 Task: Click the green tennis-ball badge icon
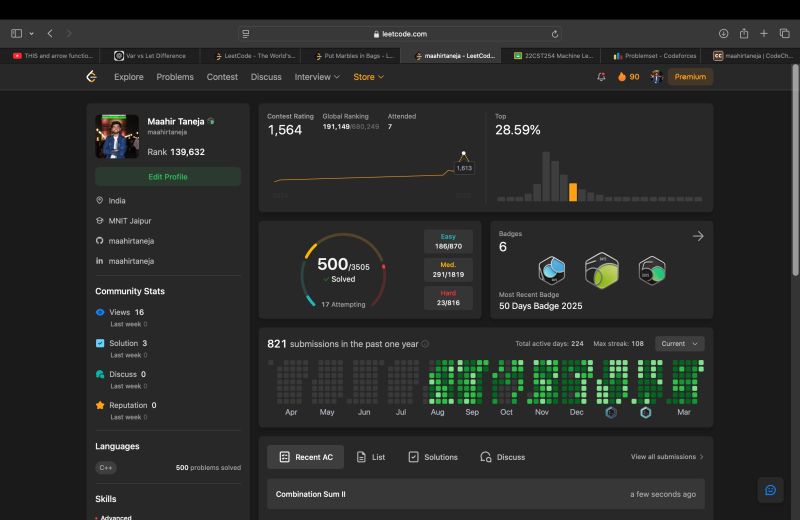602,270
